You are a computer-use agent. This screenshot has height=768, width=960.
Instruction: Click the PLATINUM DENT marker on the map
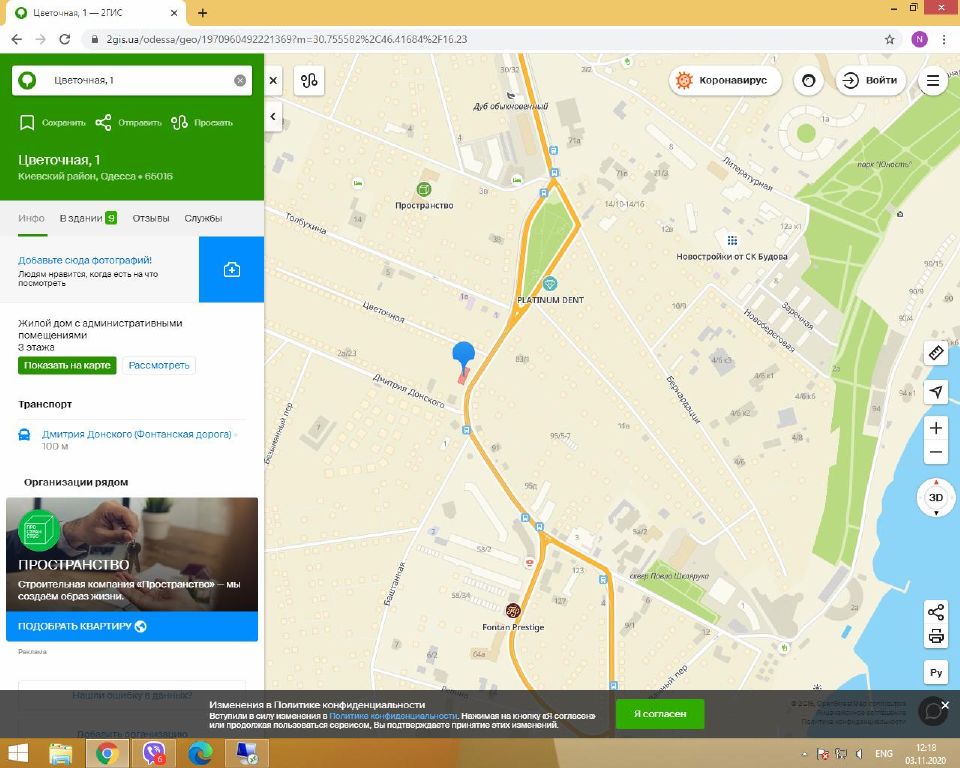click(x=550, y=284)
